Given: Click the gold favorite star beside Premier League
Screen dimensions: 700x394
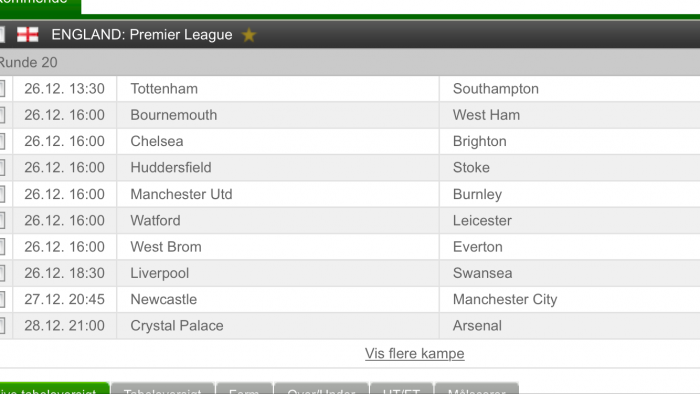Looking at the screenshot, I should 249,35.
